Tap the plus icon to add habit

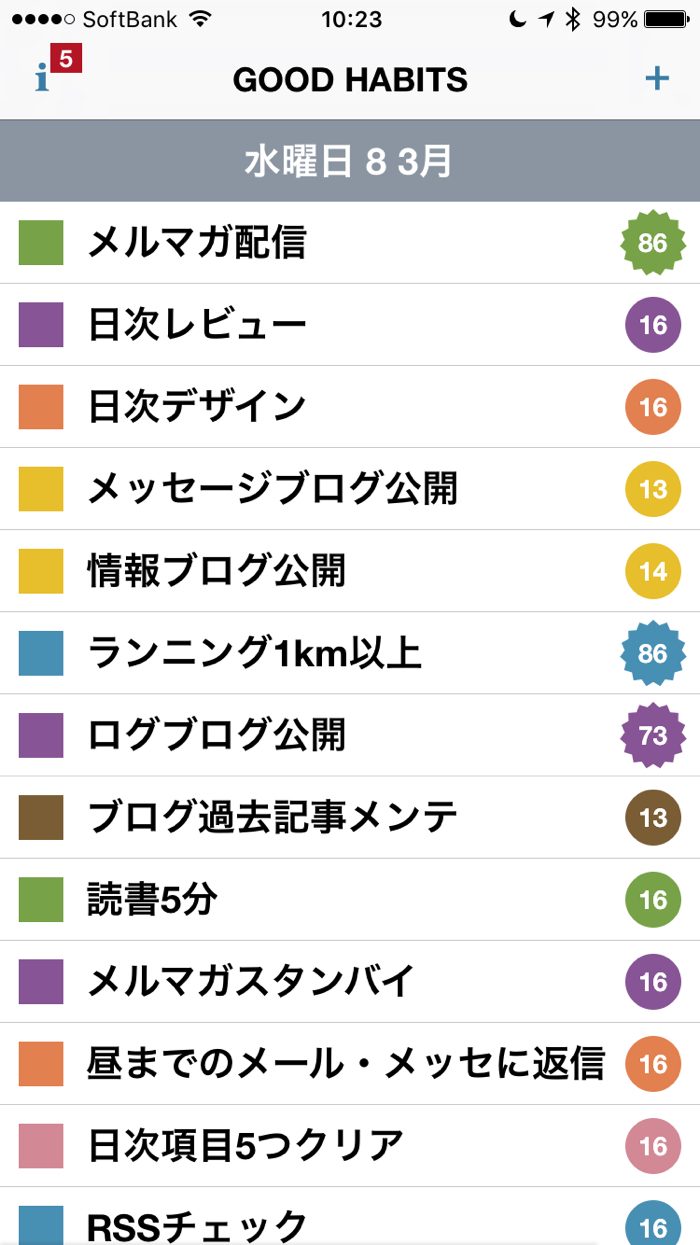click(657, 78)
